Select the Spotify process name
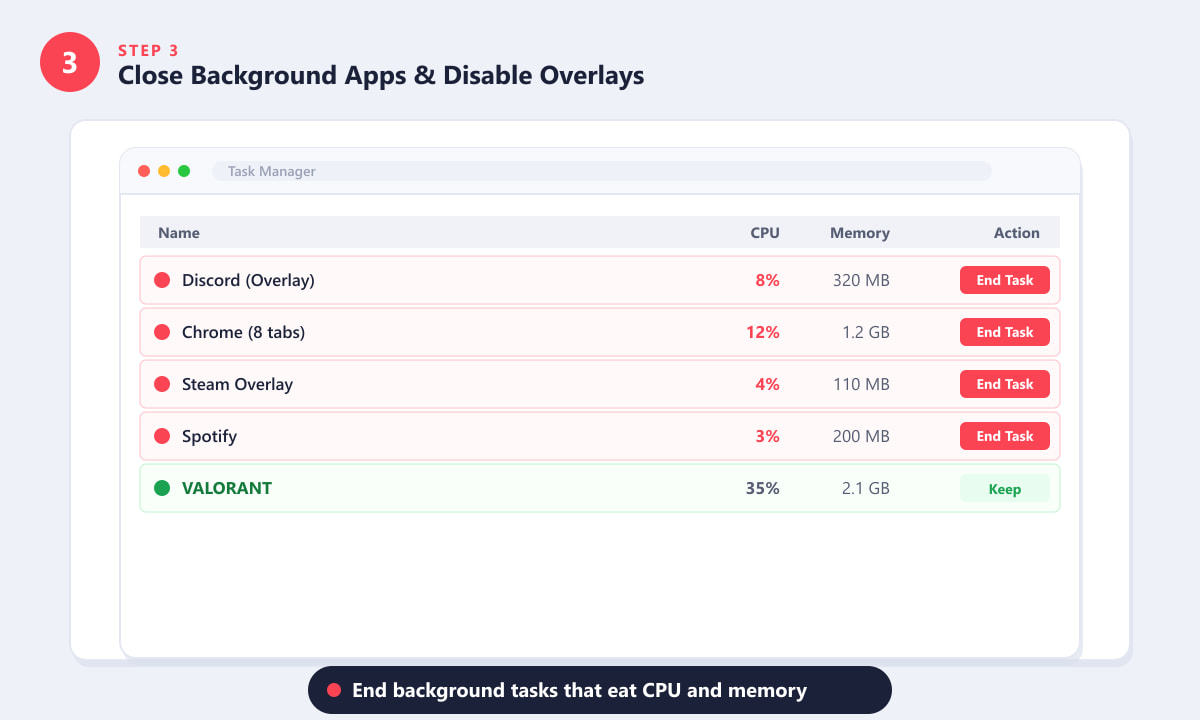This screenshot has height=720, width=1200. point(209,436)
